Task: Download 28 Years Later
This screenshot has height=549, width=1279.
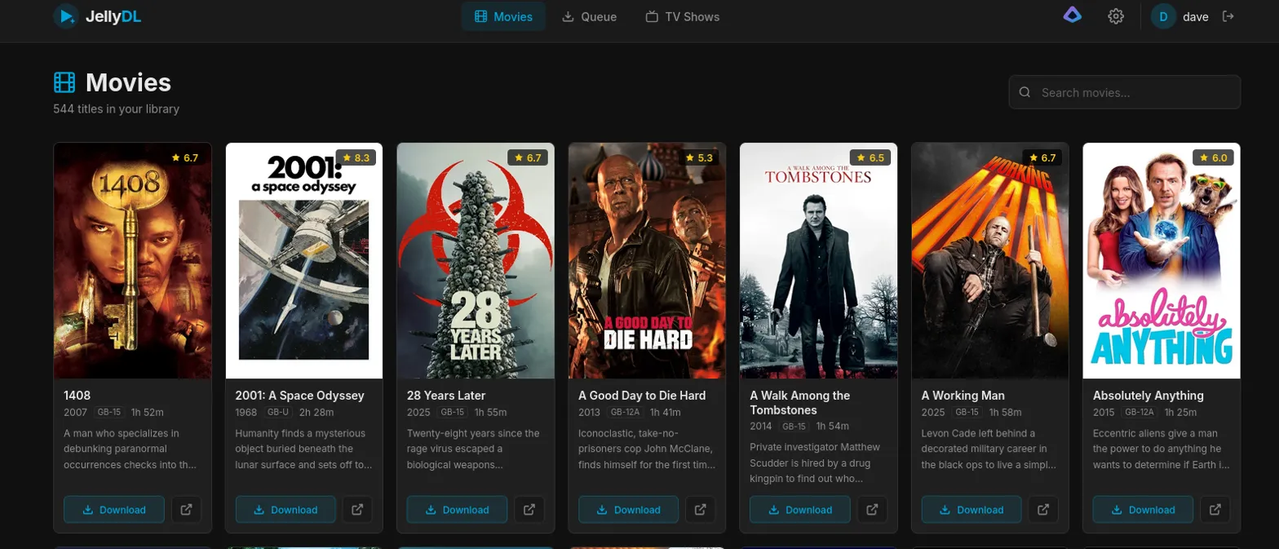Action: pos(457,509)
